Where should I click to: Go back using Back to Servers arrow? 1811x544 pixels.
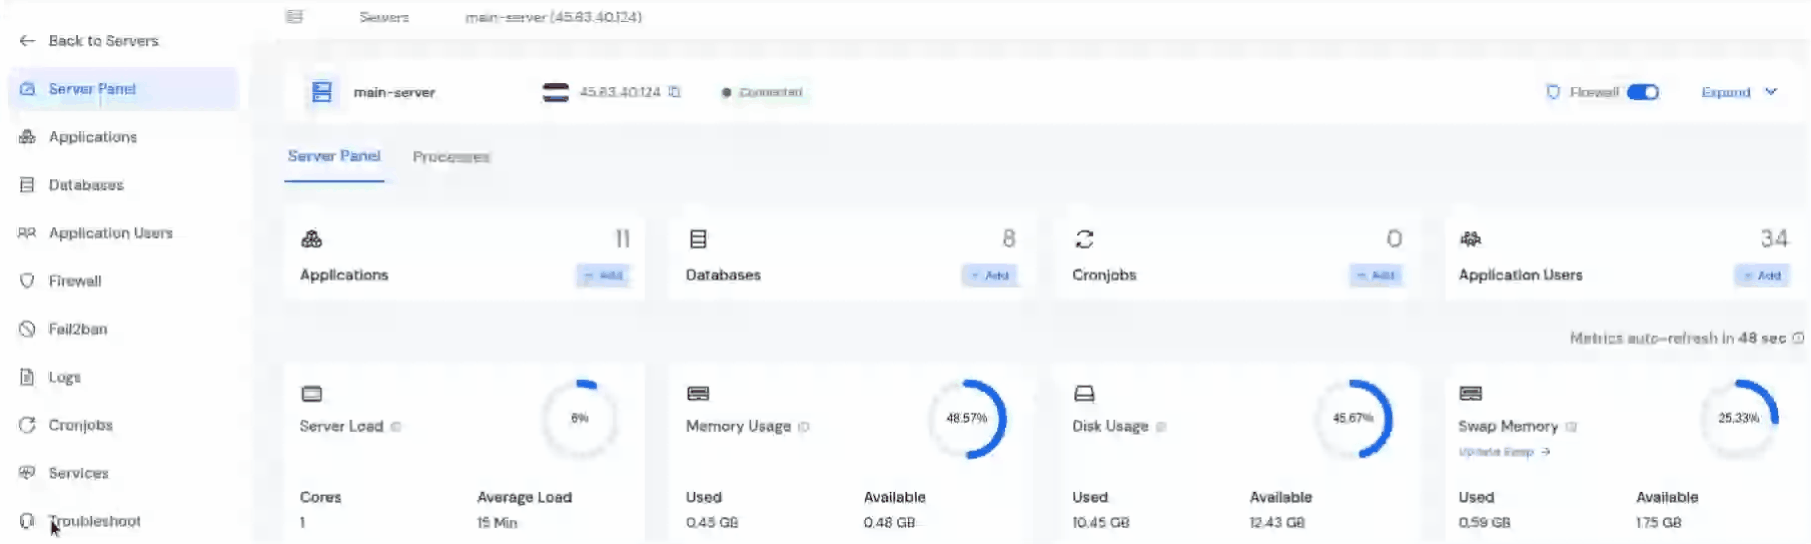[x=27, y=41]
